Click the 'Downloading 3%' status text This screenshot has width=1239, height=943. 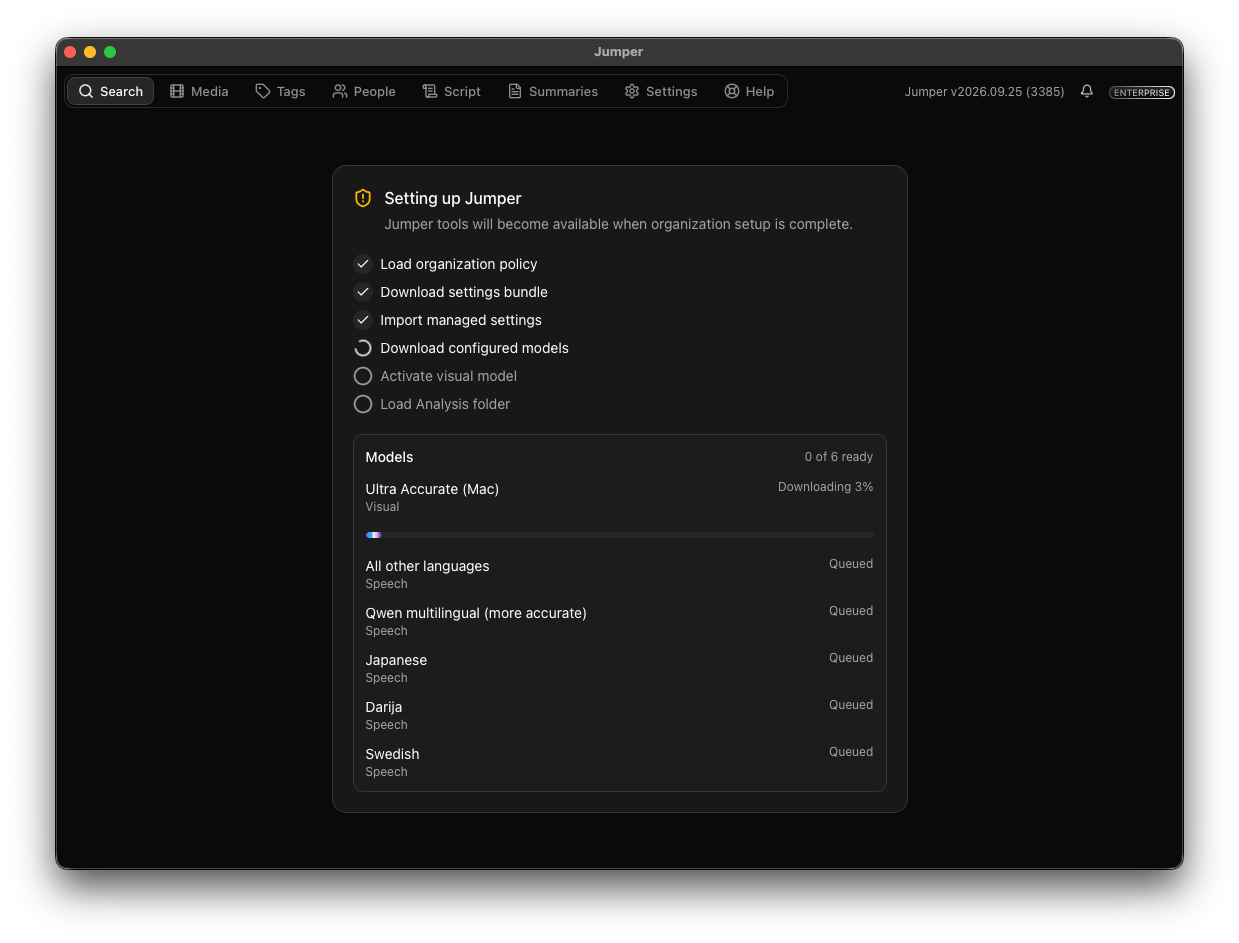pyautogui.click(x=826, y=487)
